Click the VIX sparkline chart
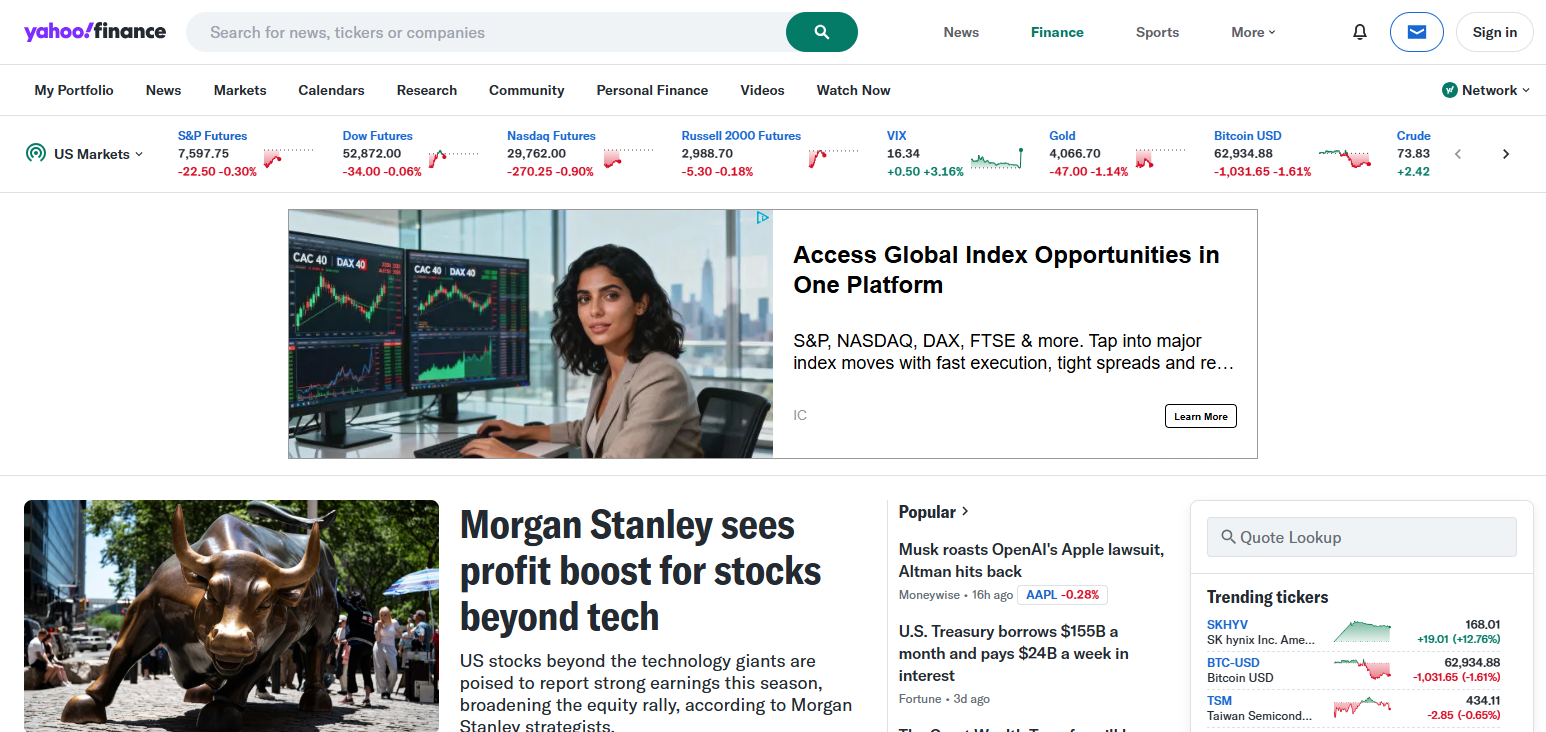 click(x=996, y=157)
